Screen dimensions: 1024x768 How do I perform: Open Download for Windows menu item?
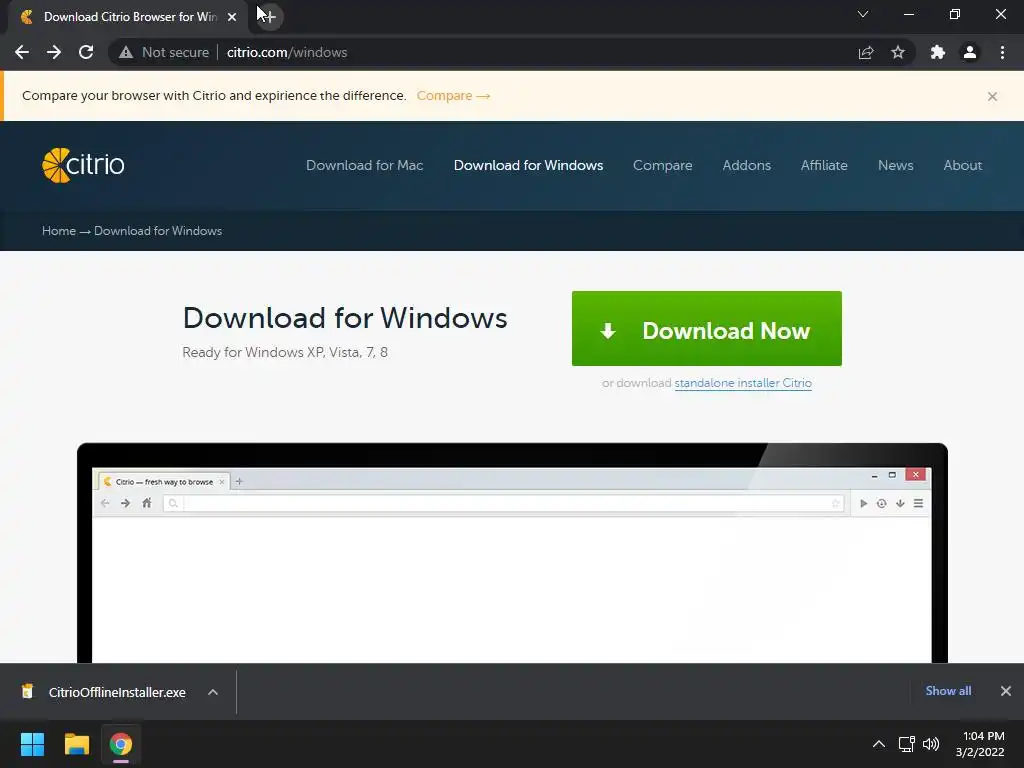pos(528,165)
